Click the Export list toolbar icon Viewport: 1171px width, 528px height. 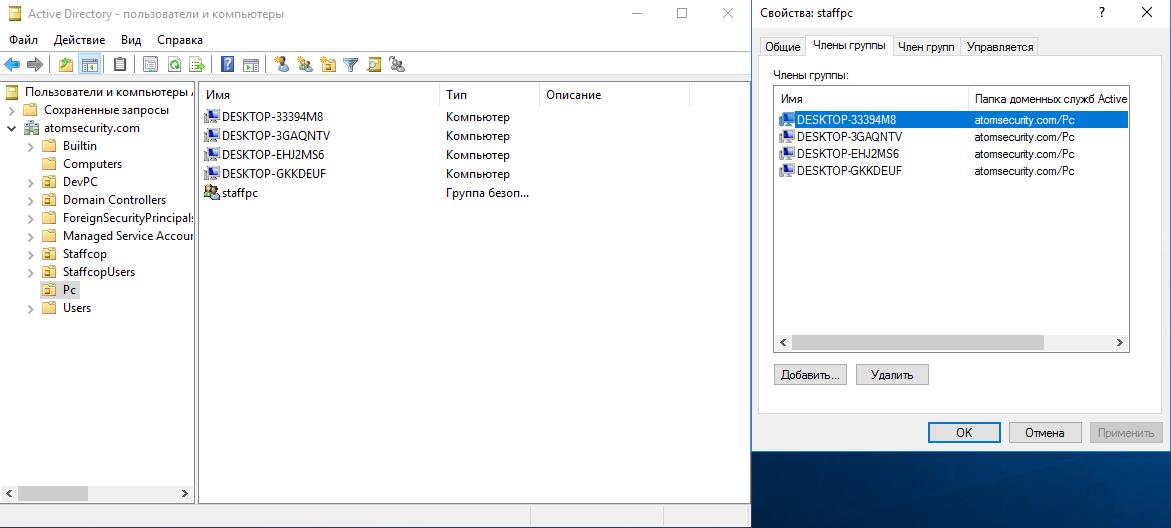coord(197,65)
